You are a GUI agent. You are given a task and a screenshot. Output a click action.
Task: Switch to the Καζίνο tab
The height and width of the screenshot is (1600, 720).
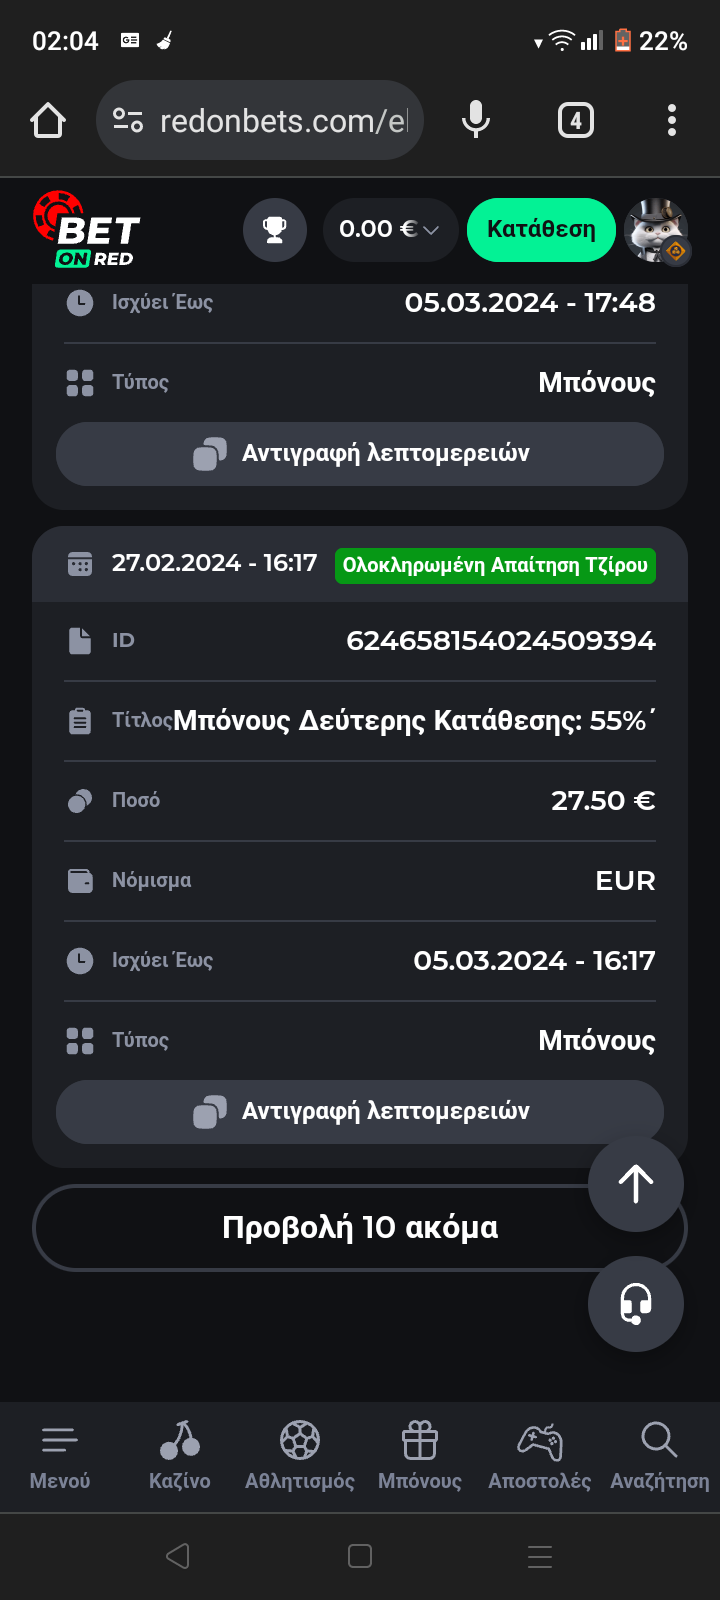[x=180, y=1456]
